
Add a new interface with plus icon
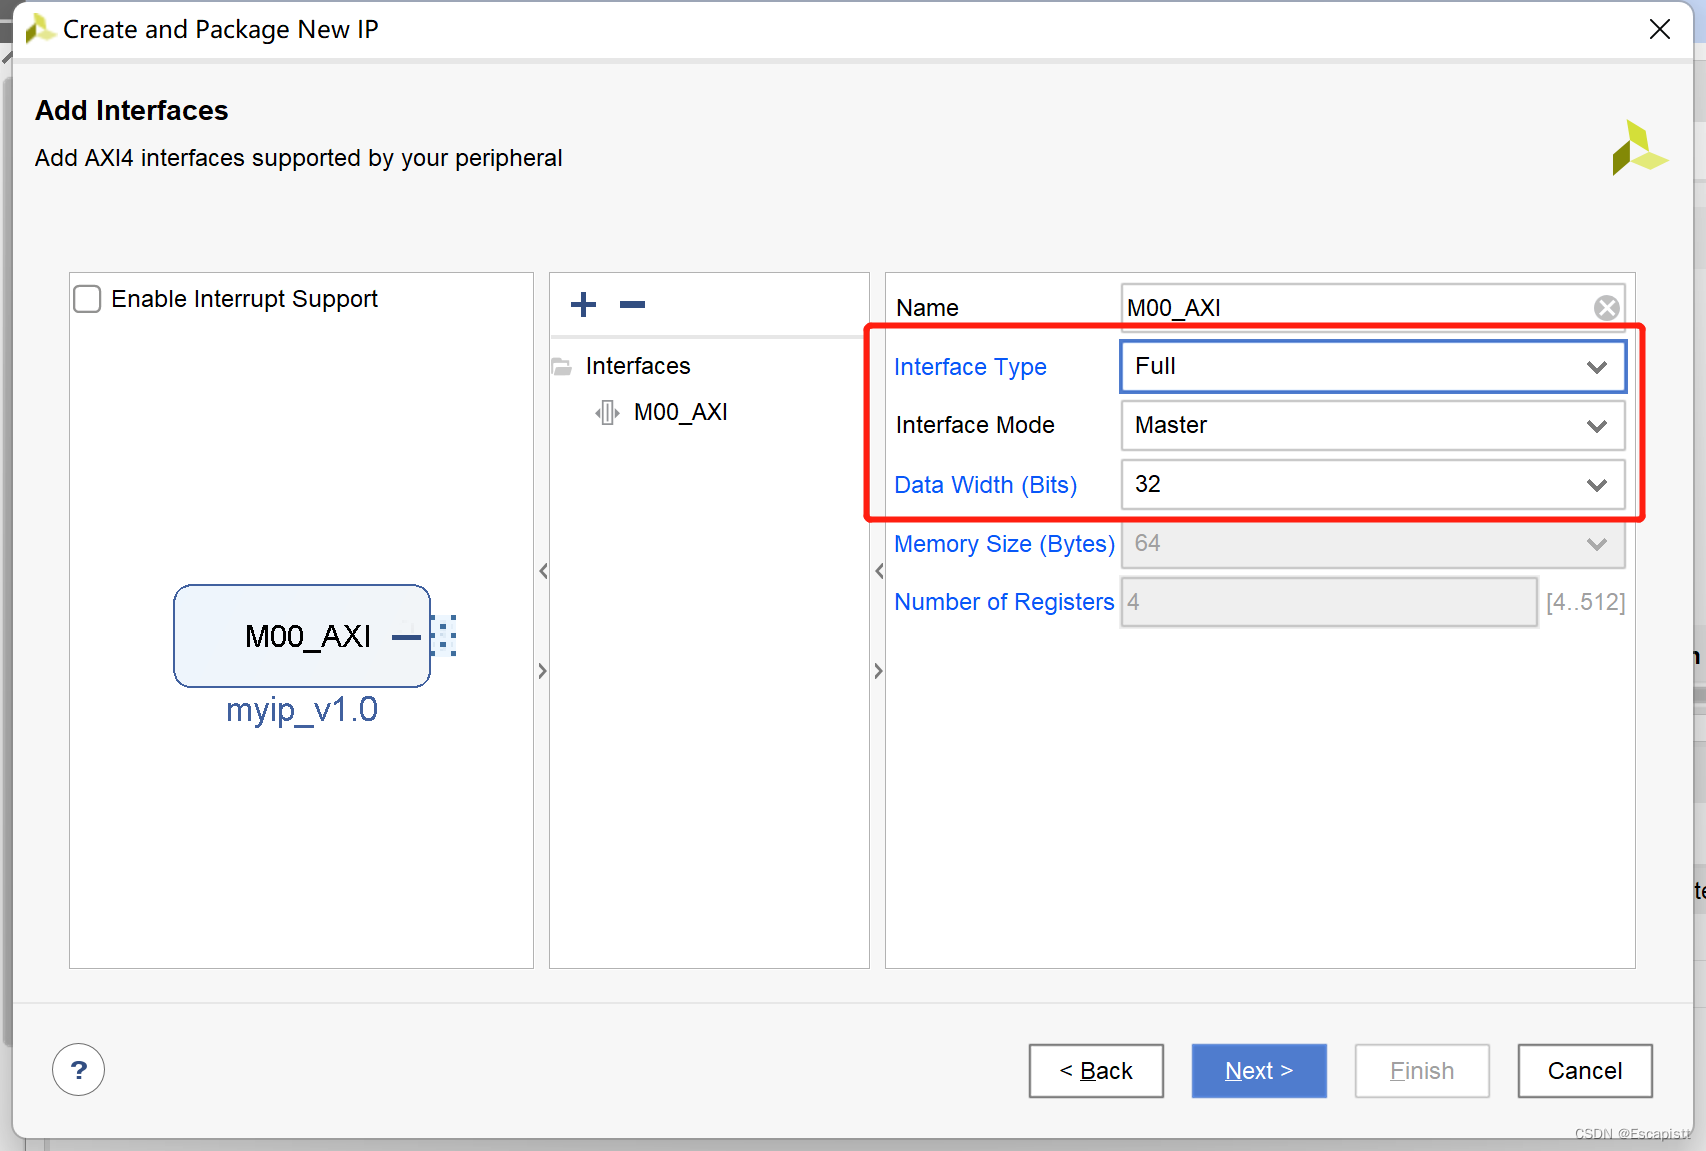pos(583,304)
